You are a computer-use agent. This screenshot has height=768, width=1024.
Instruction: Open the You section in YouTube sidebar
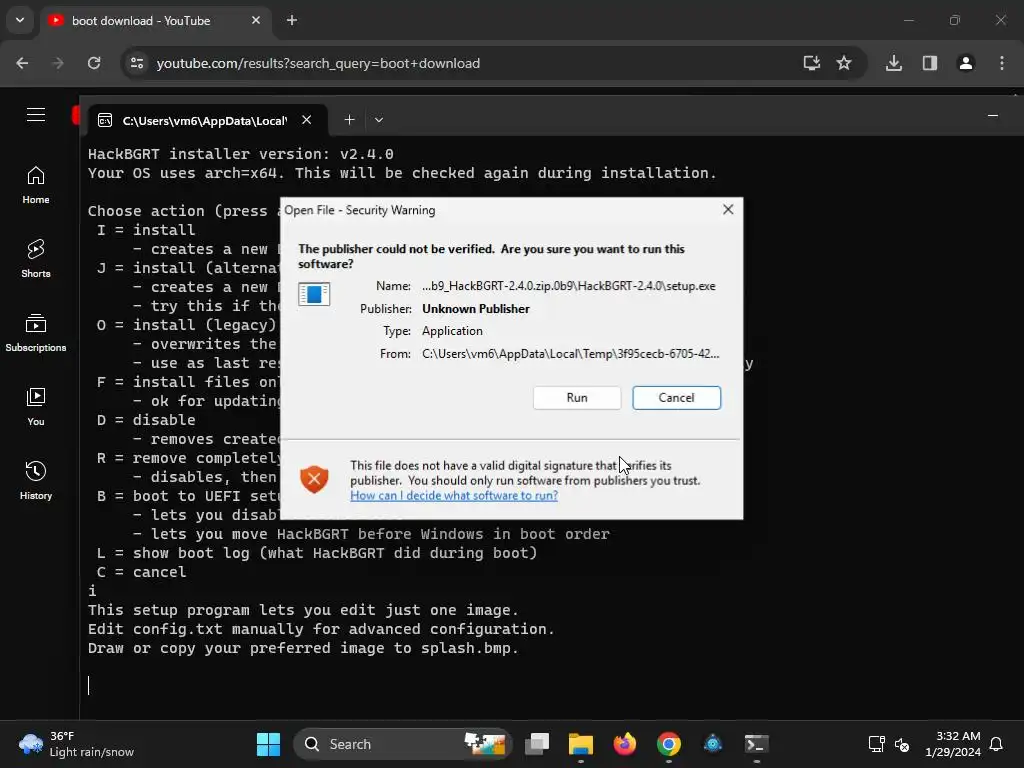click(36, 406)
